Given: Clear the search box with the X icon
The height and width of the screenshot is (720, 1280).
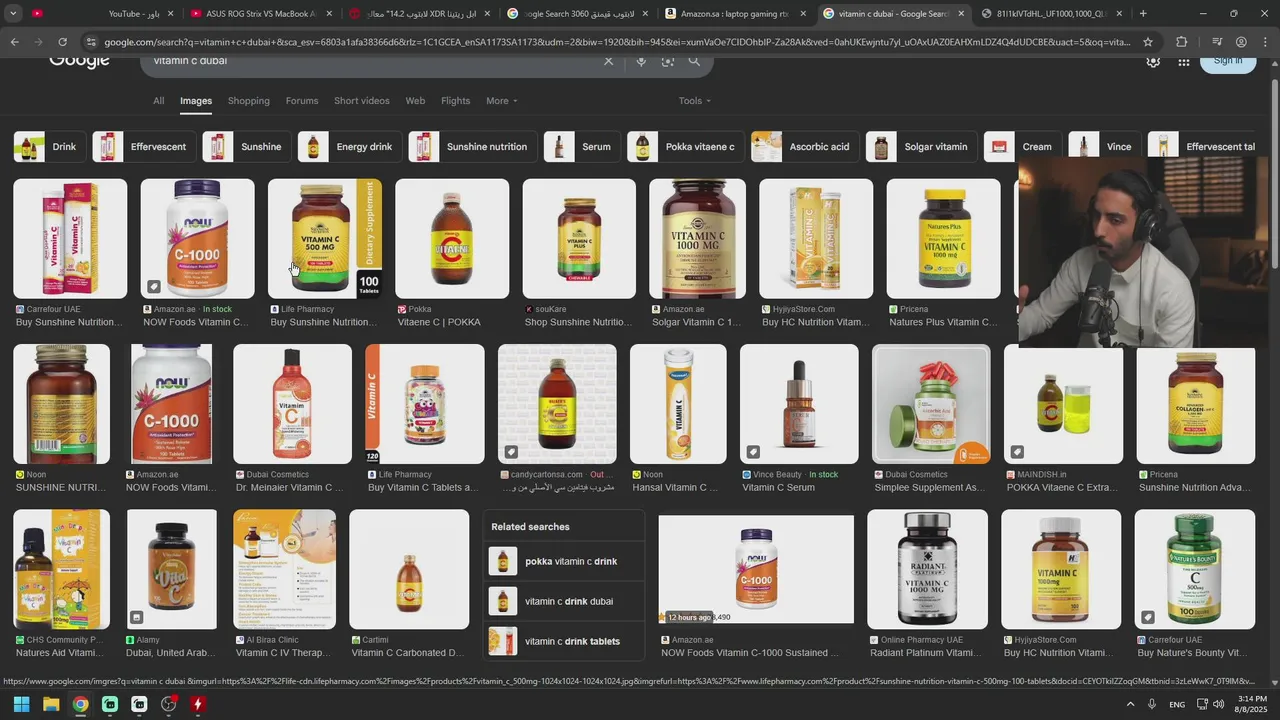Looking at the screenshot, I should pyautogui.click(x=608, y=61).
